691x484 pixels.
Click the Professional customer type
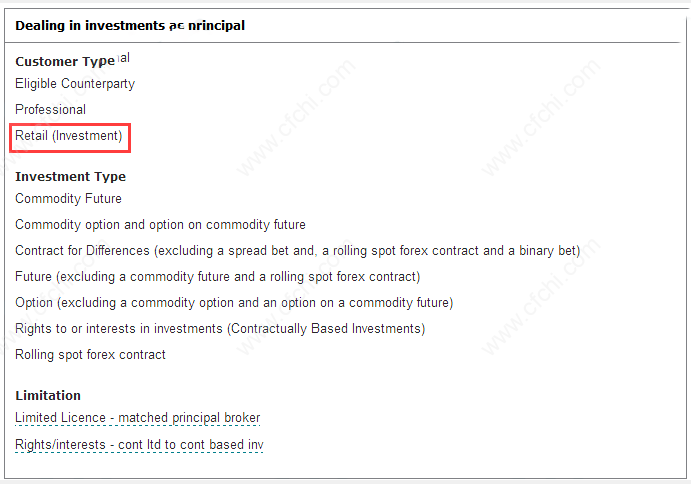[50, 109]
